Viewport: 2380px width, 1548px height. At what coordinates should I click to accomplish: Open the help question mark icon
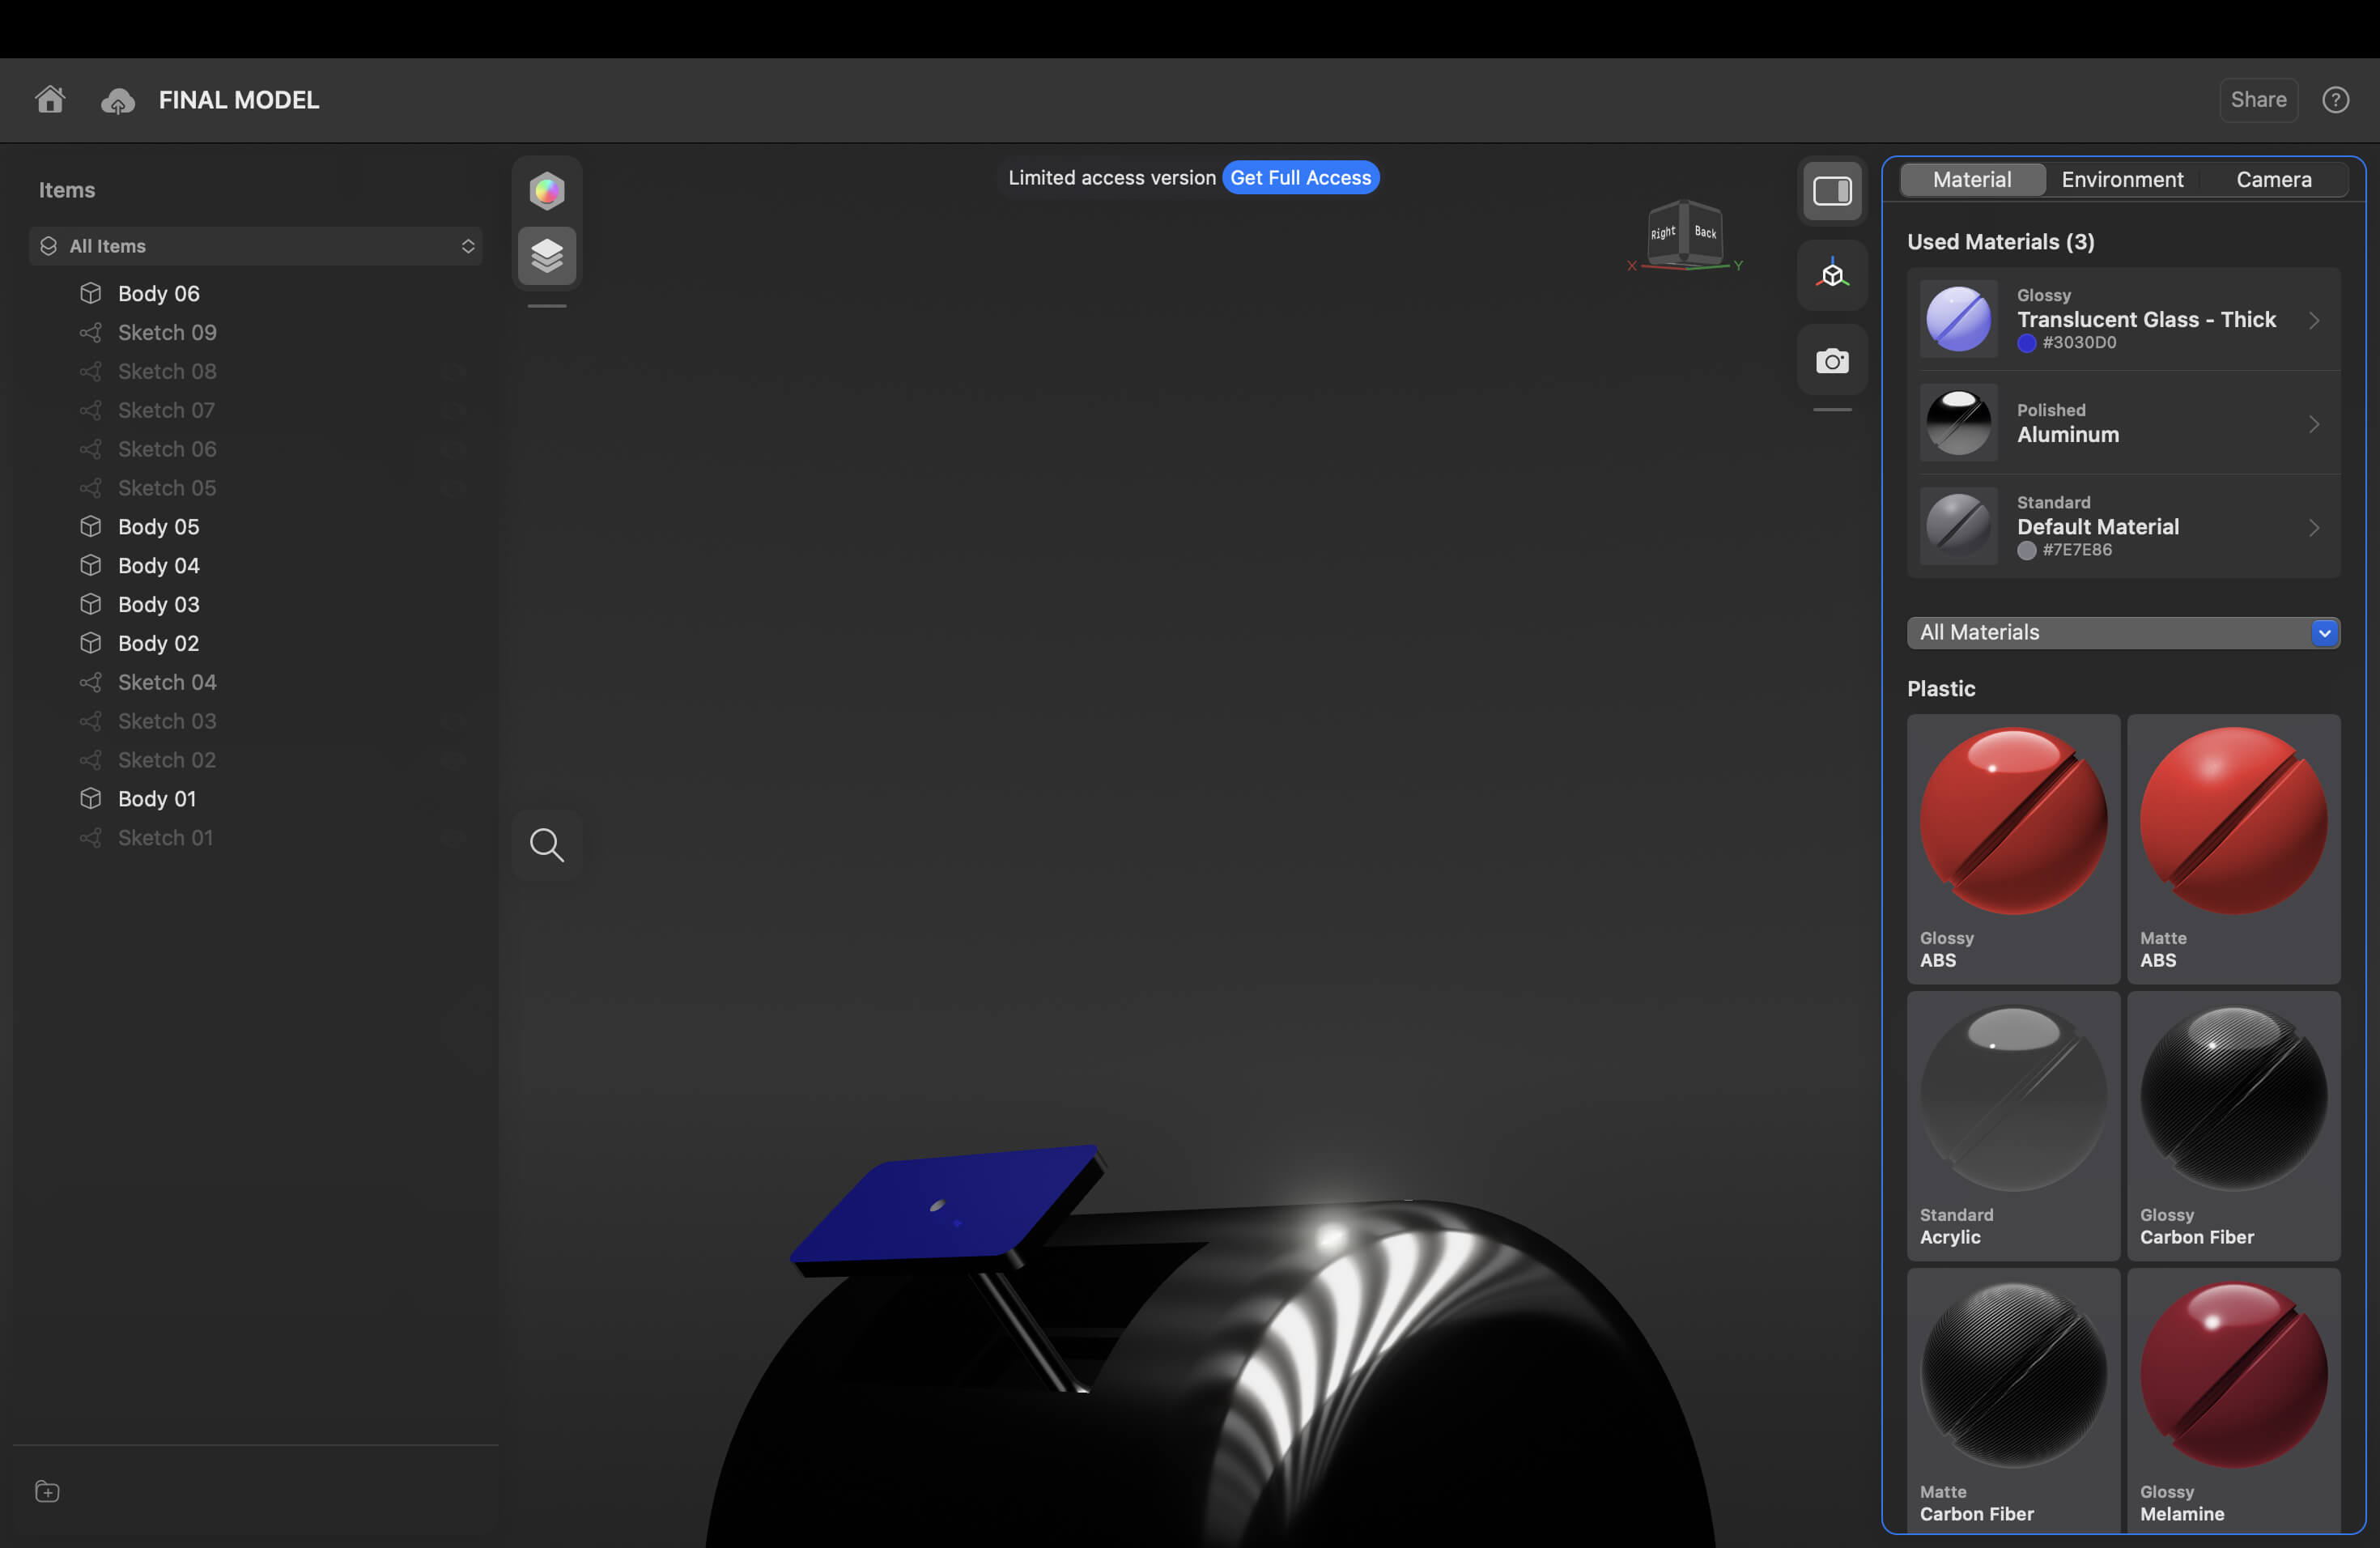coord(2335,99)
